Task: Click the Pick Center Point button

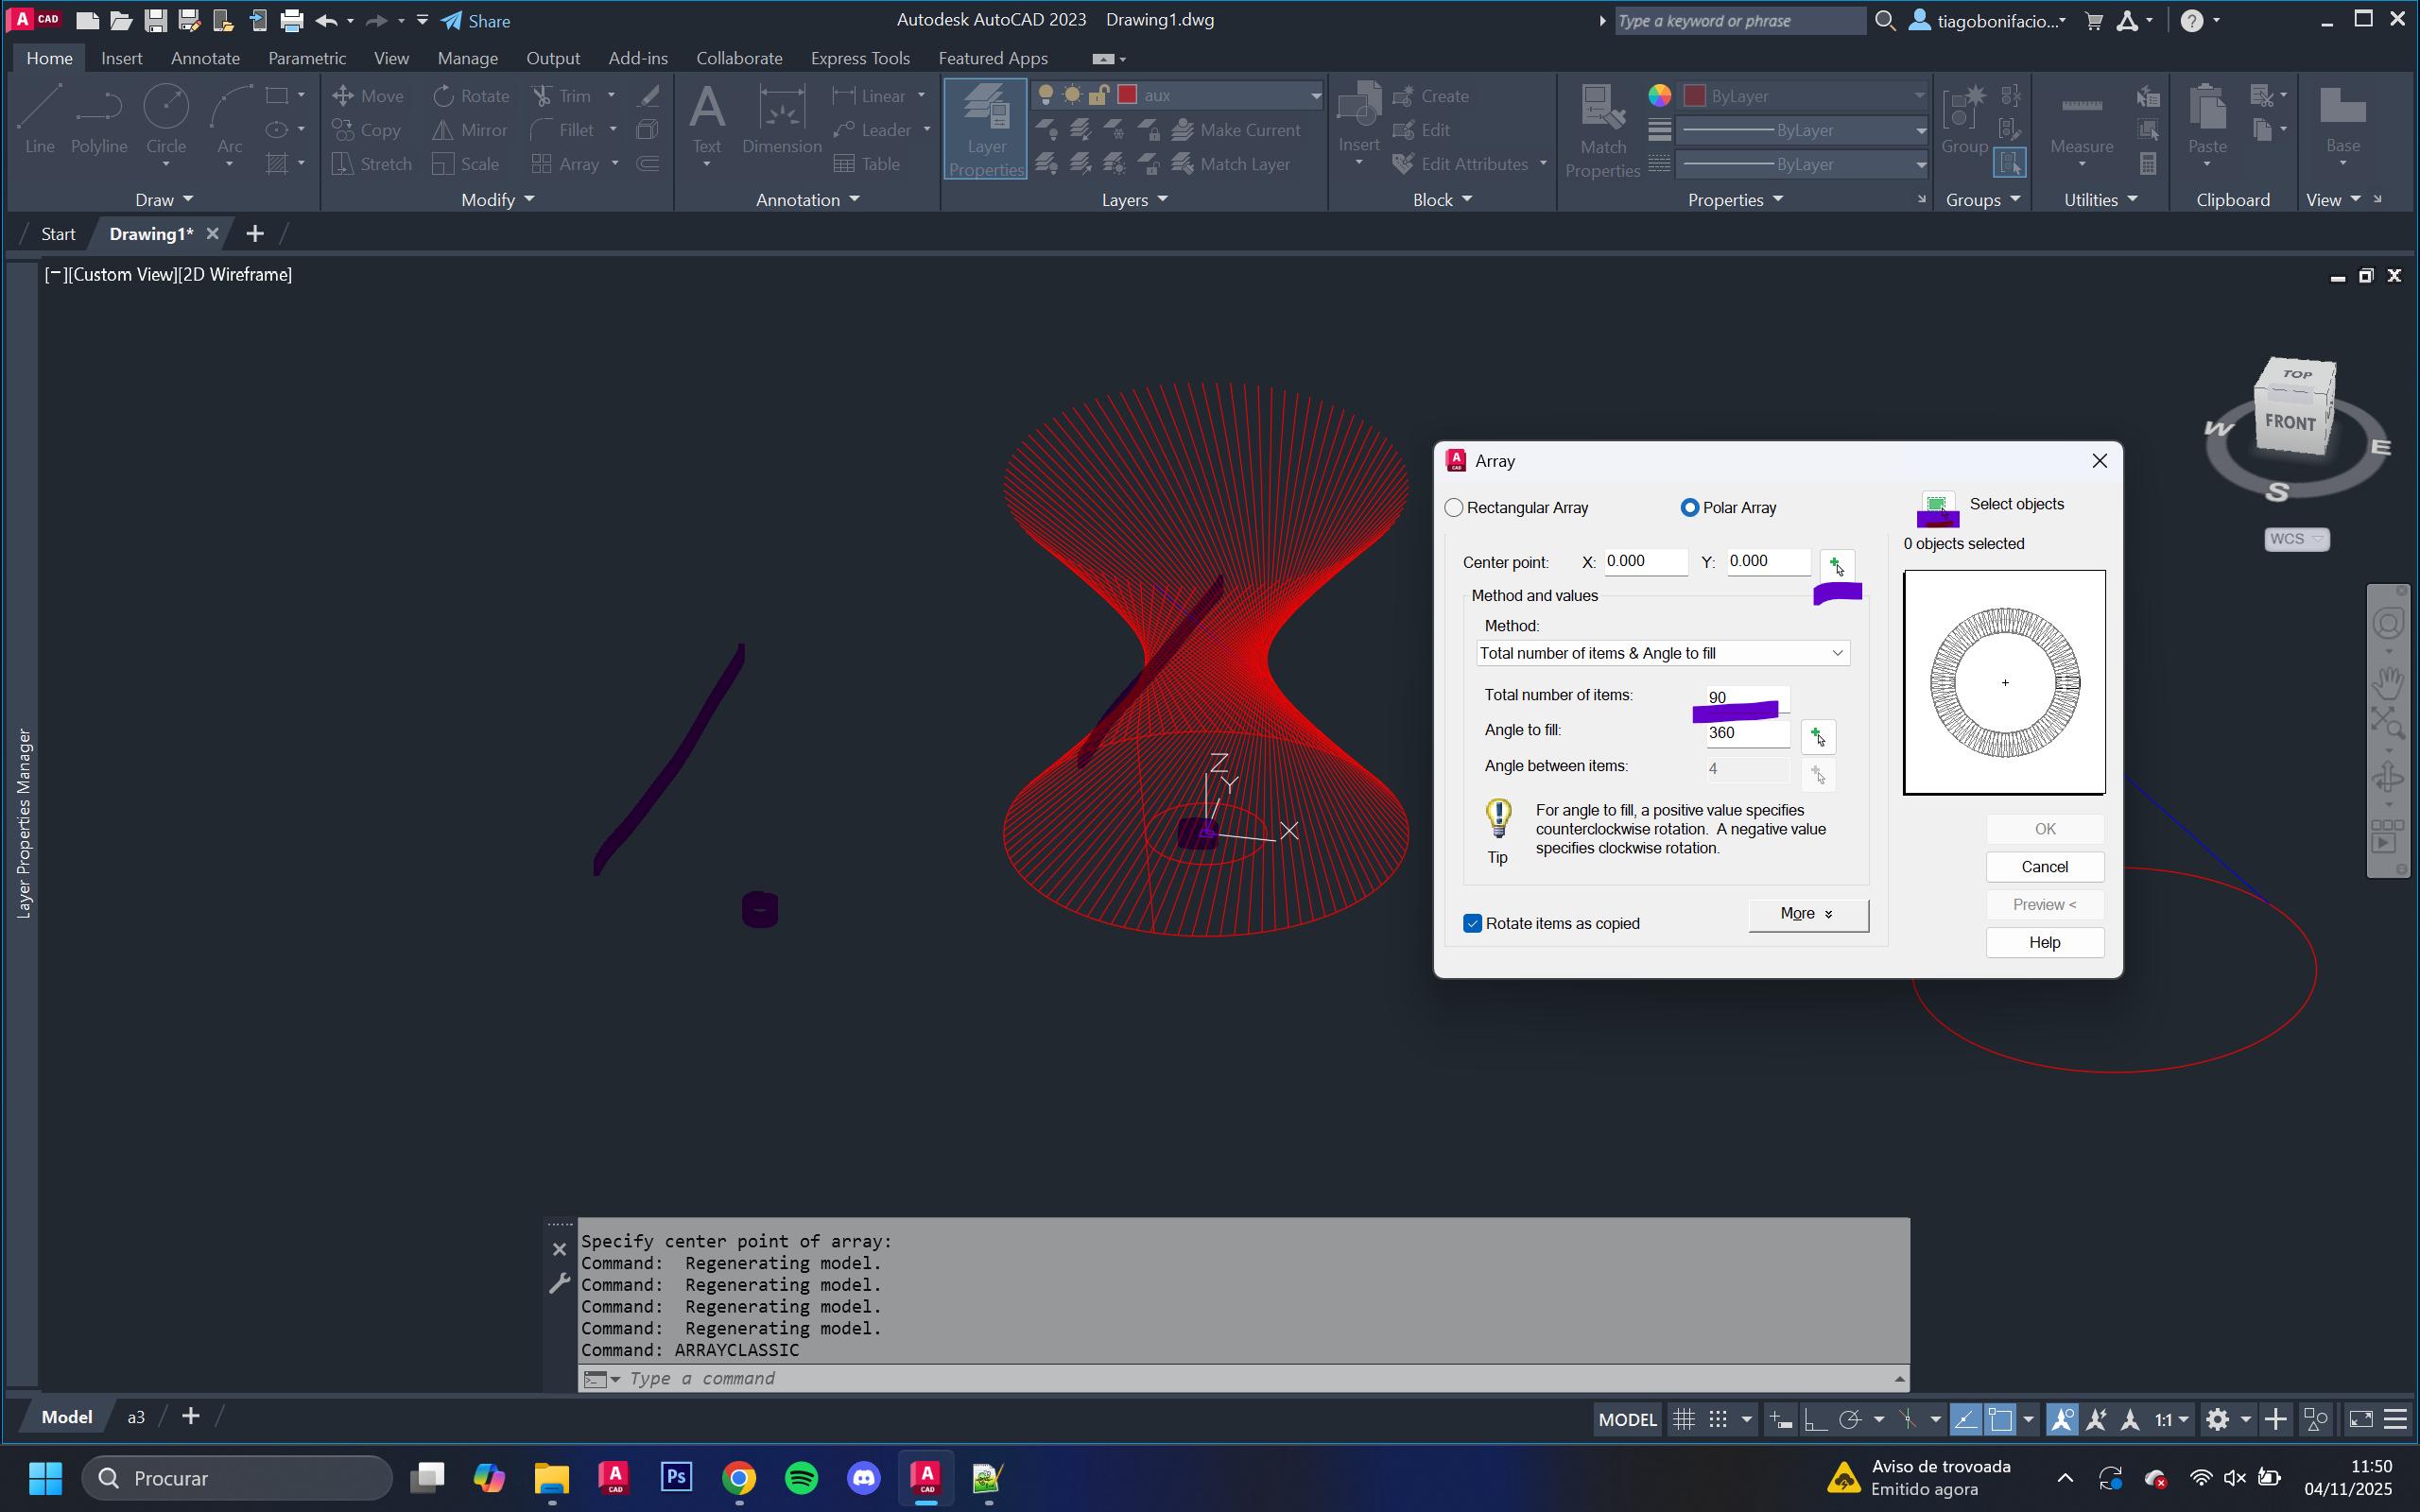Action: [1836, 565]
